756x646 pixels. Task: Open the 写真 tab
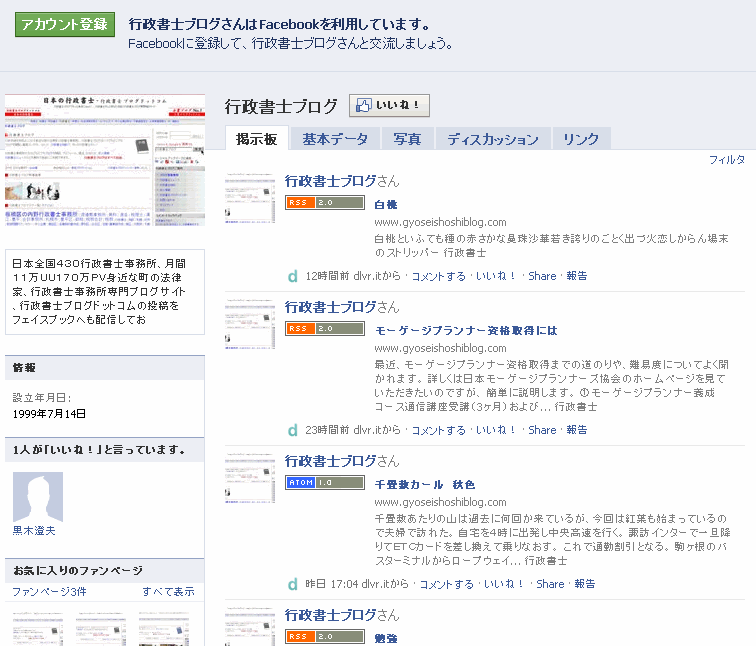click(x=407, y=139)
